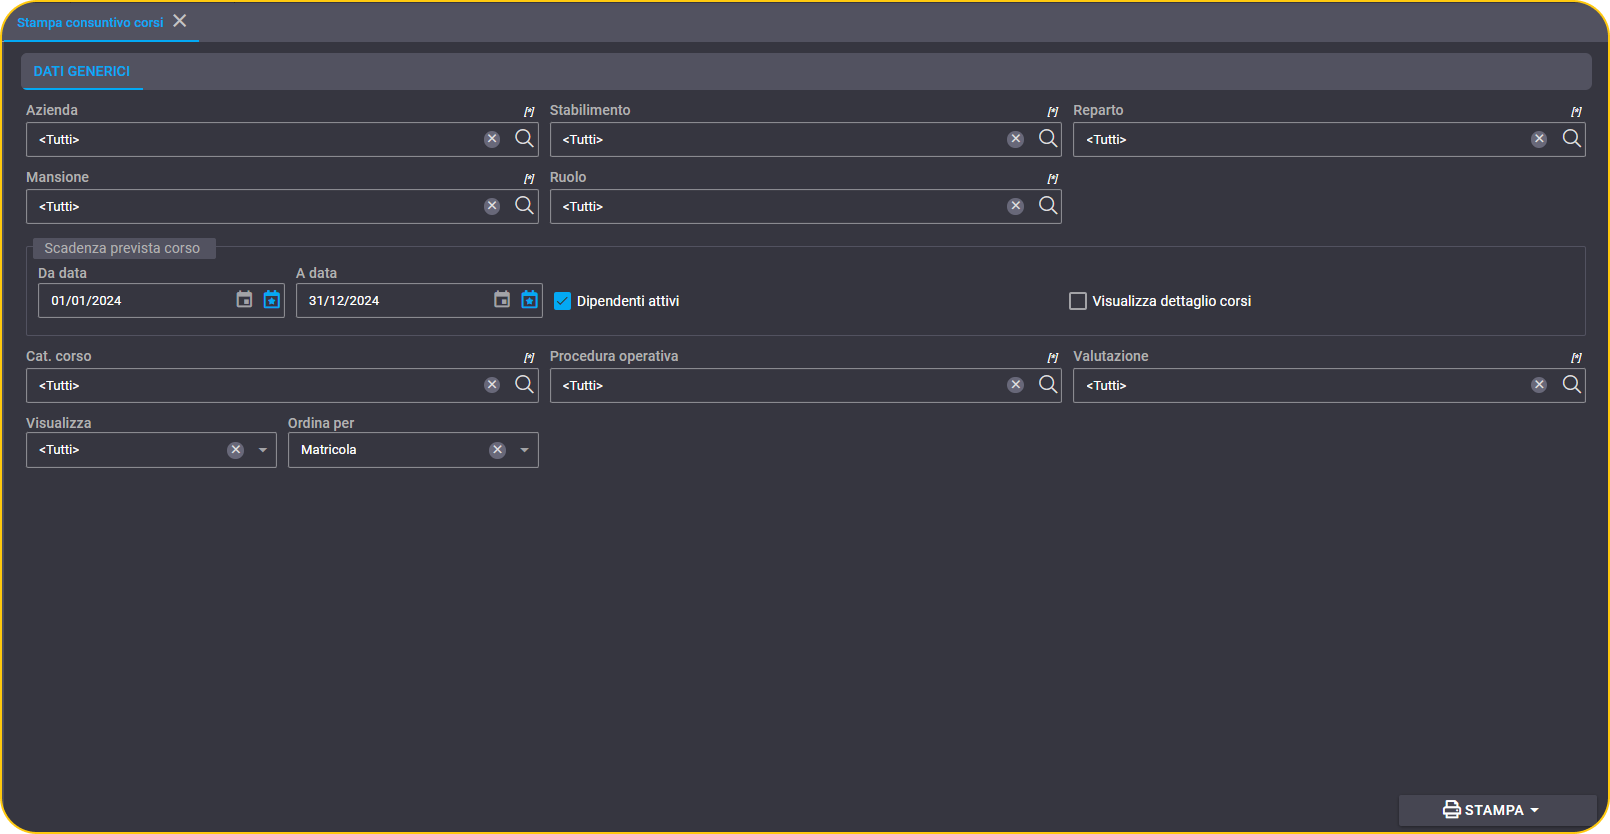Viewport: 1610px width, 834px height.
Task: Click blue star calendar icon for Da data
Action: (x=272, y=300)
